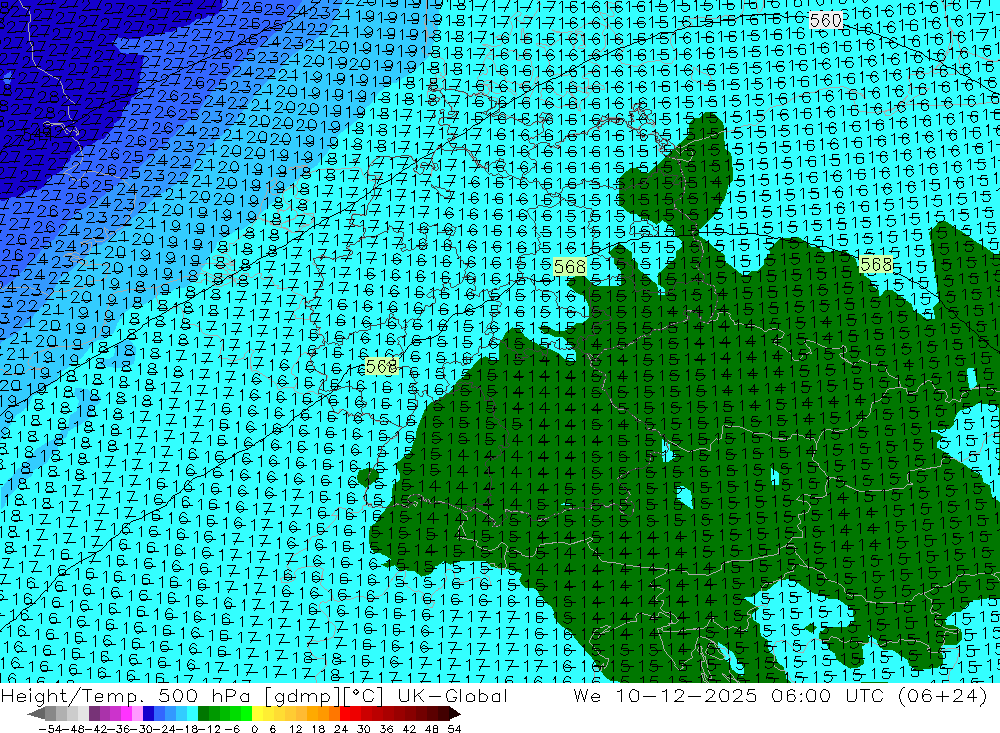Click the dark right arrow end of colorbar
This screenshot has width=1000, height=733.
(455, 714)
